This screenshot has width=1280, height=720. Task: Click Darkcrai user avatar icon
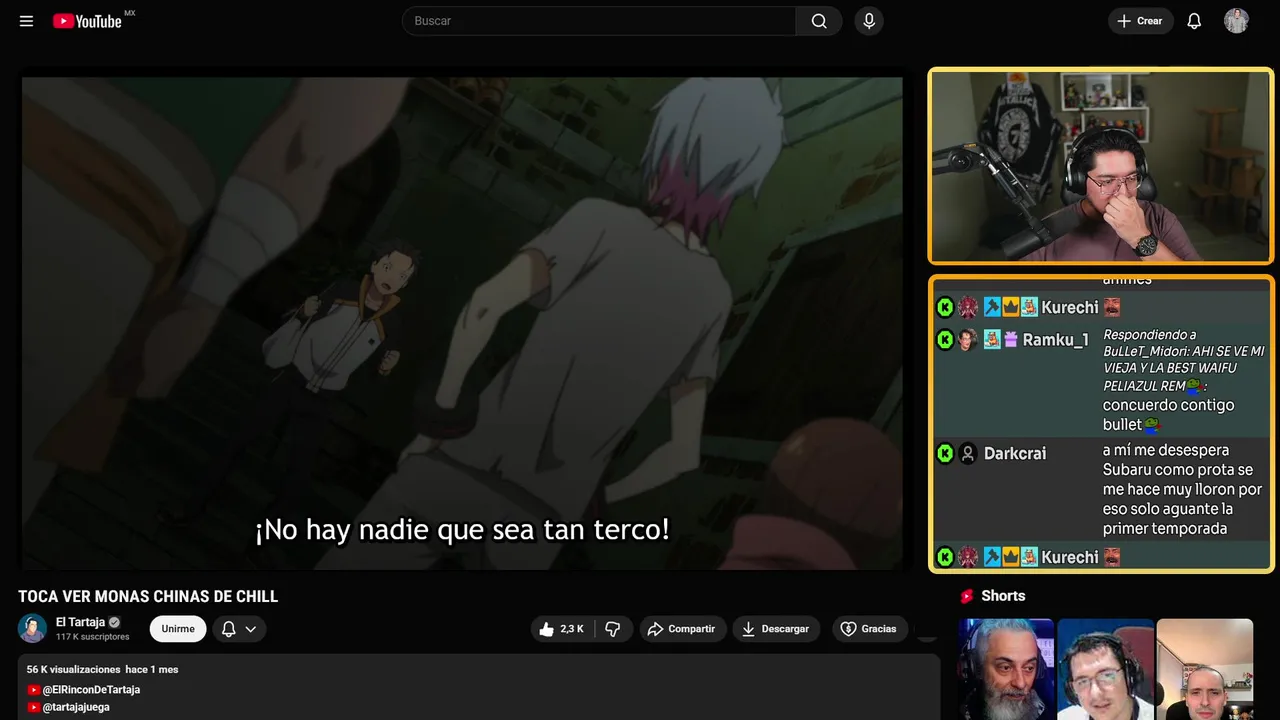coord(967,454)
